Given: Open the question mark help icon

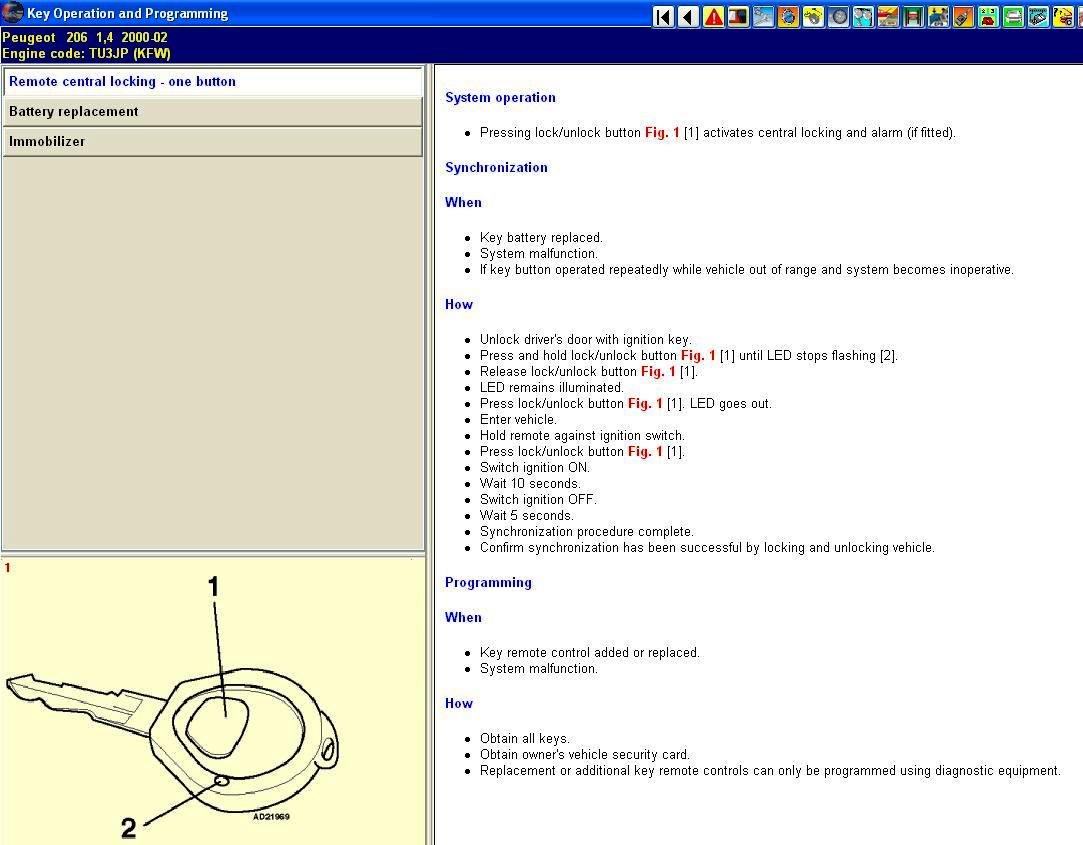Looking at the screenshot, I should 1063,16.
